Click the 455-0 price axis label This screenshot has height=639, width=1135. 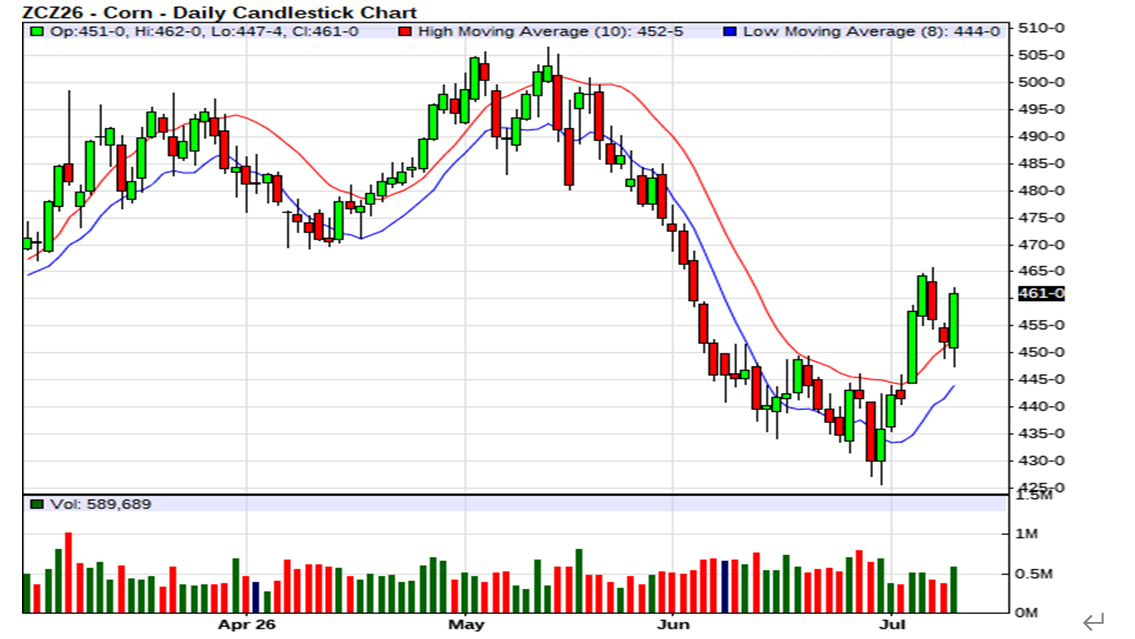click(x=1041, y=325)
